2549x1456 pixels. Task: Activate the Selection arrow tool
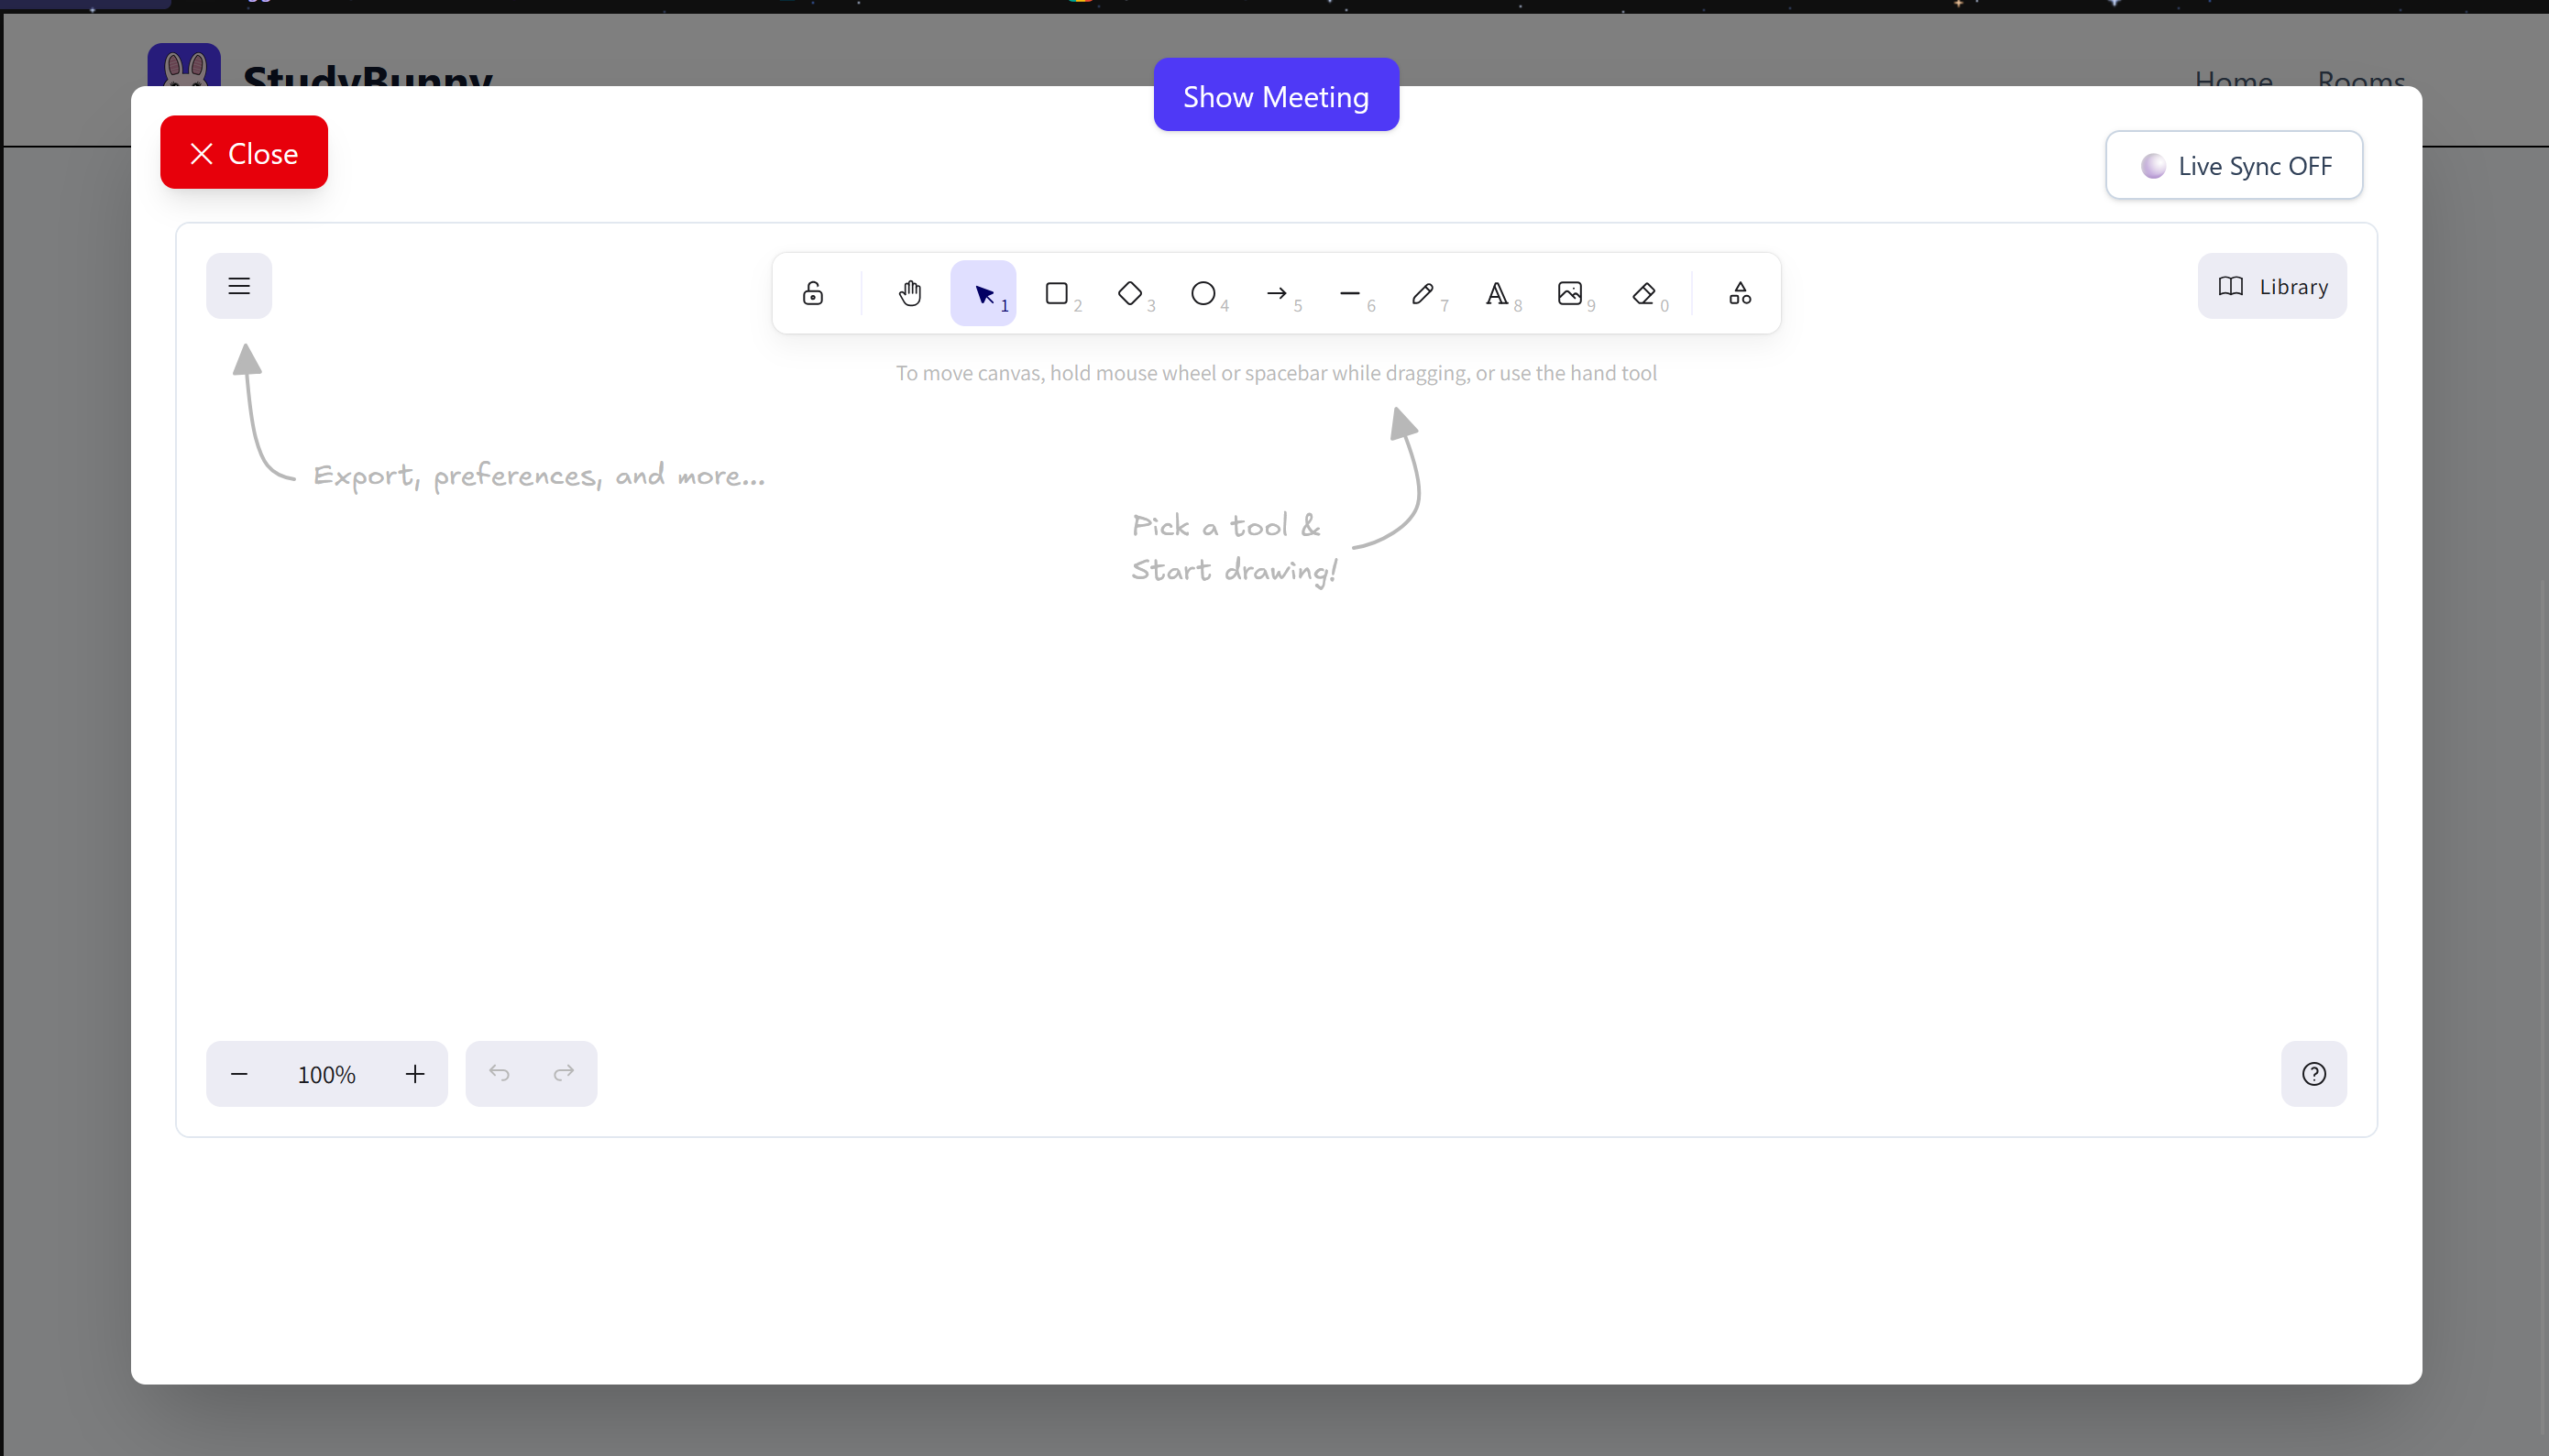pyautogui.click(x=983, y=293)
